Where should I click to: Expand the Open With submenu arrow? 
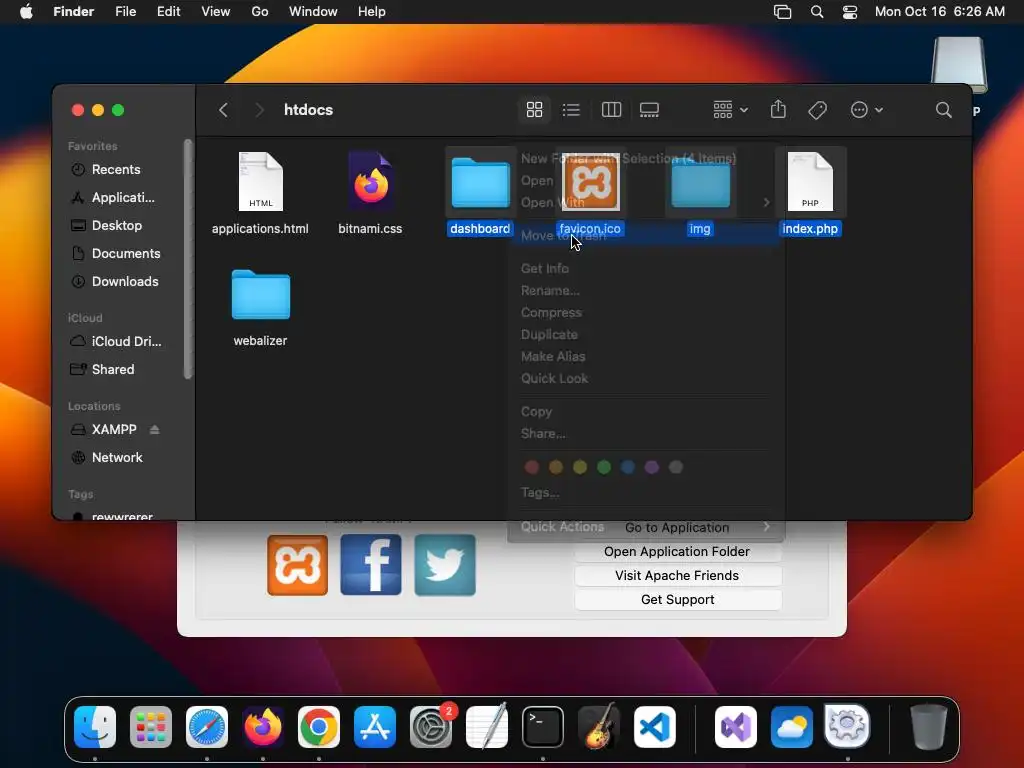coord(766,202)
